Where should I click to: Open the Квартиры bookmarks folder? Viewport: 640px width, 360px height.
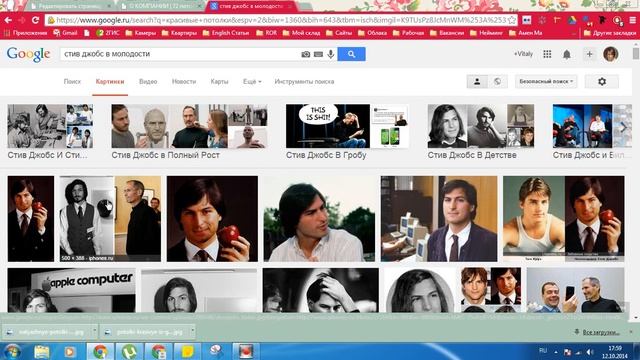pos(179,33)
